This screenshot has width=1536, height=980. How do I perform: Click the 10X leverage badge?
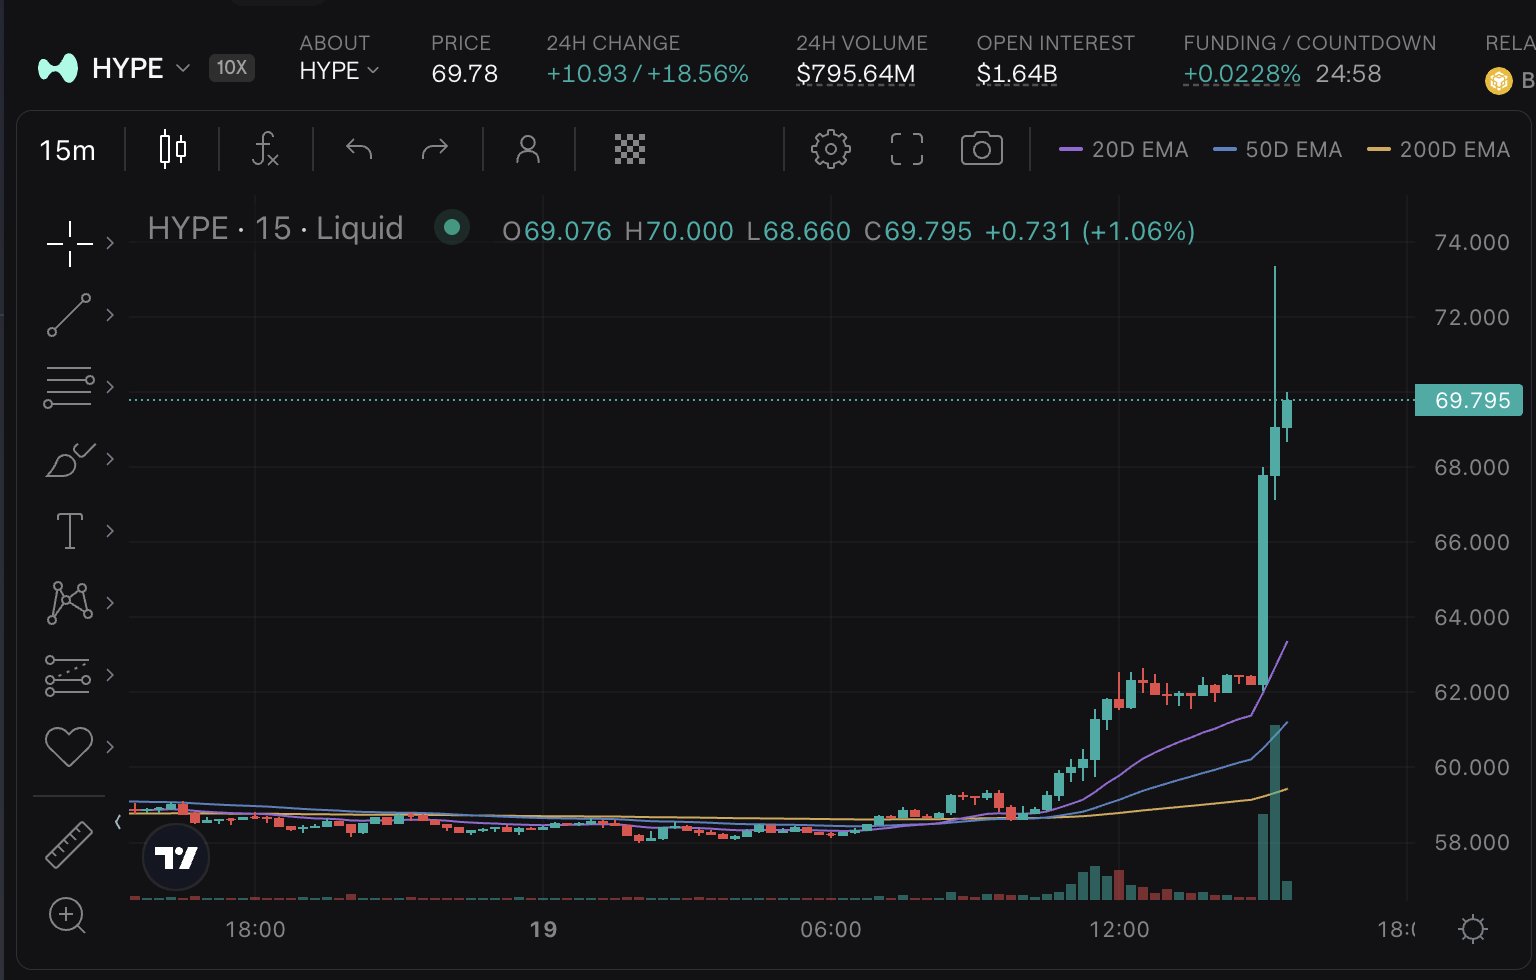click(232, 68)
